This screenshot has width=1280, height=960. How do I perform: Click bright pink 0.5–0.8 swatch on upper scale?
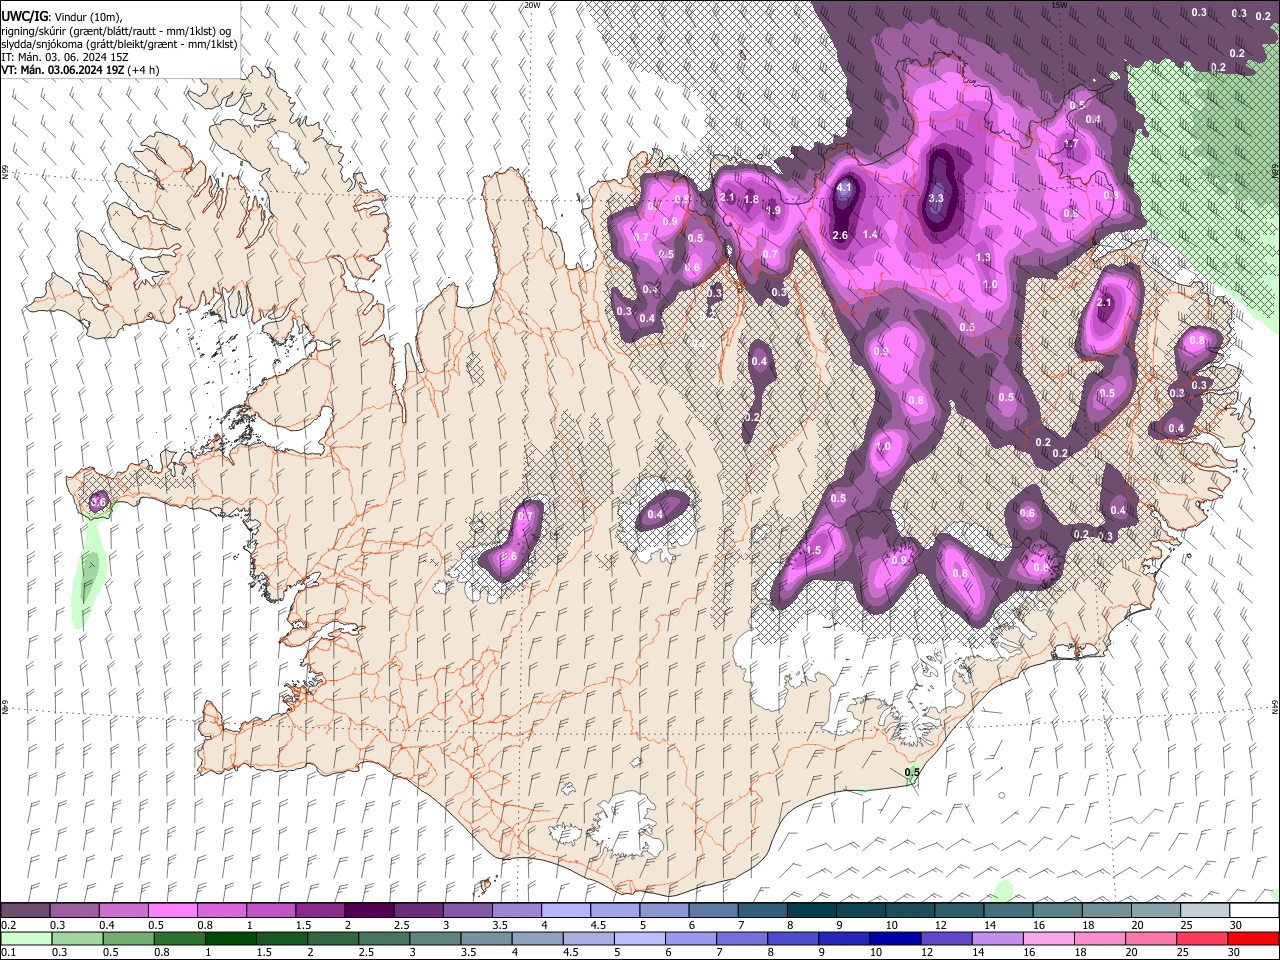coord(172,911)
